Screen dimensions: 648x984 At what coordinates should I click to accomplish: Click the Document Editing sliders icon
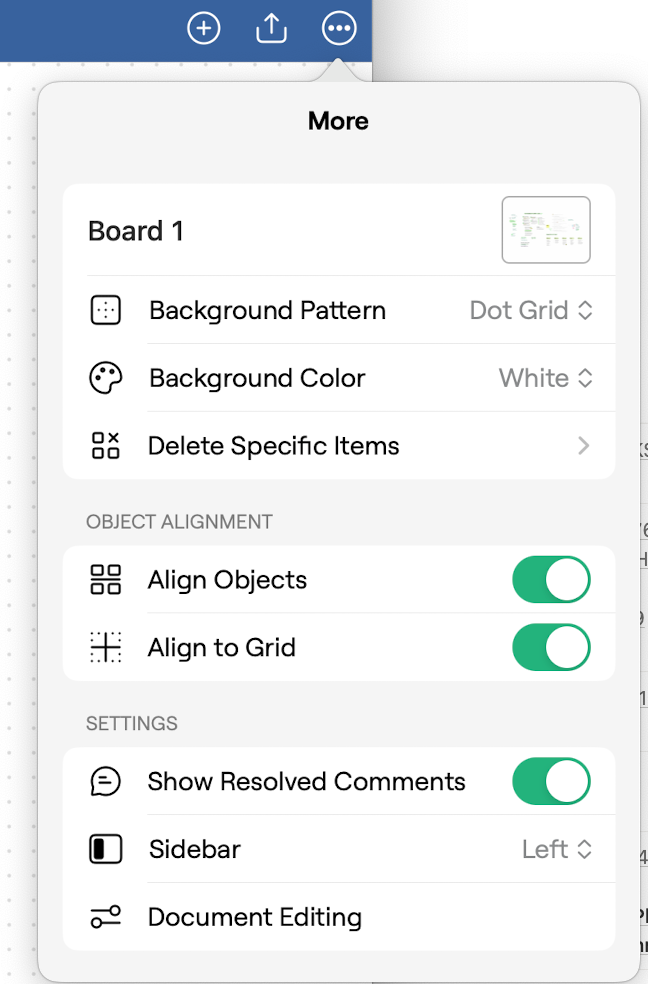(x=105, y=917)
